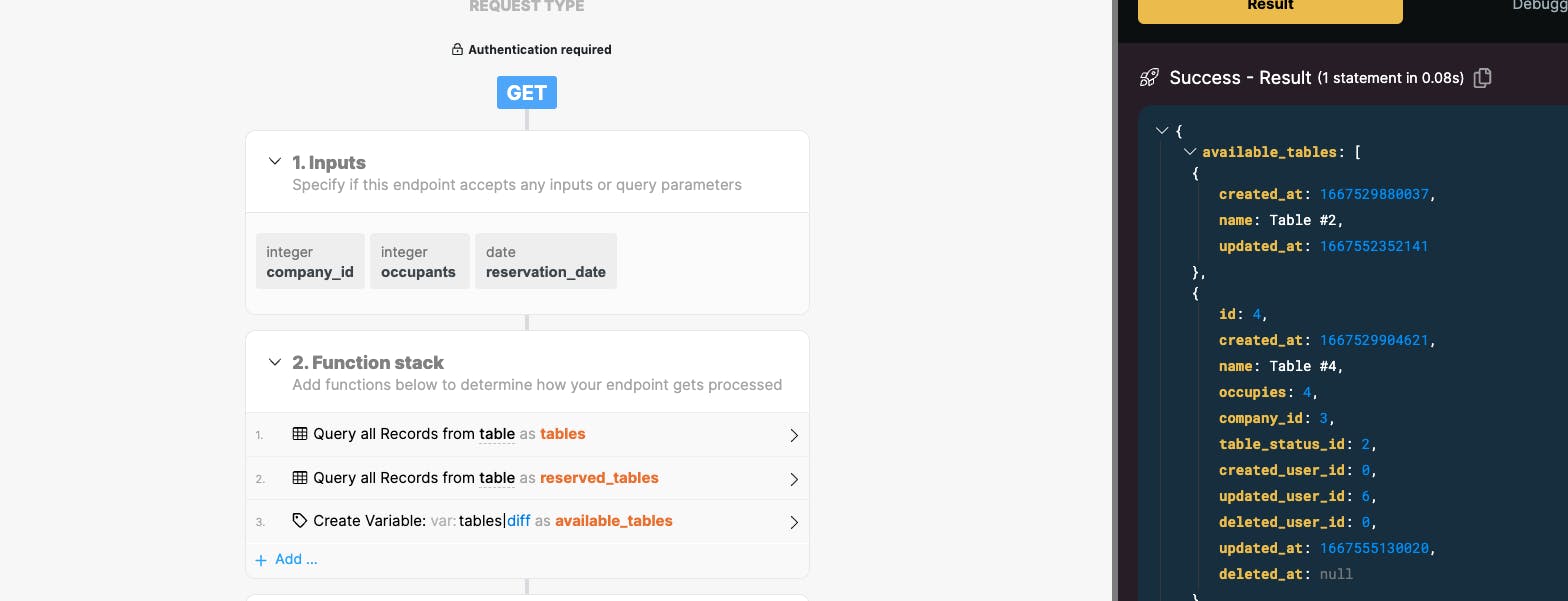Select the company_id integer input

click(x=310, y=262)
